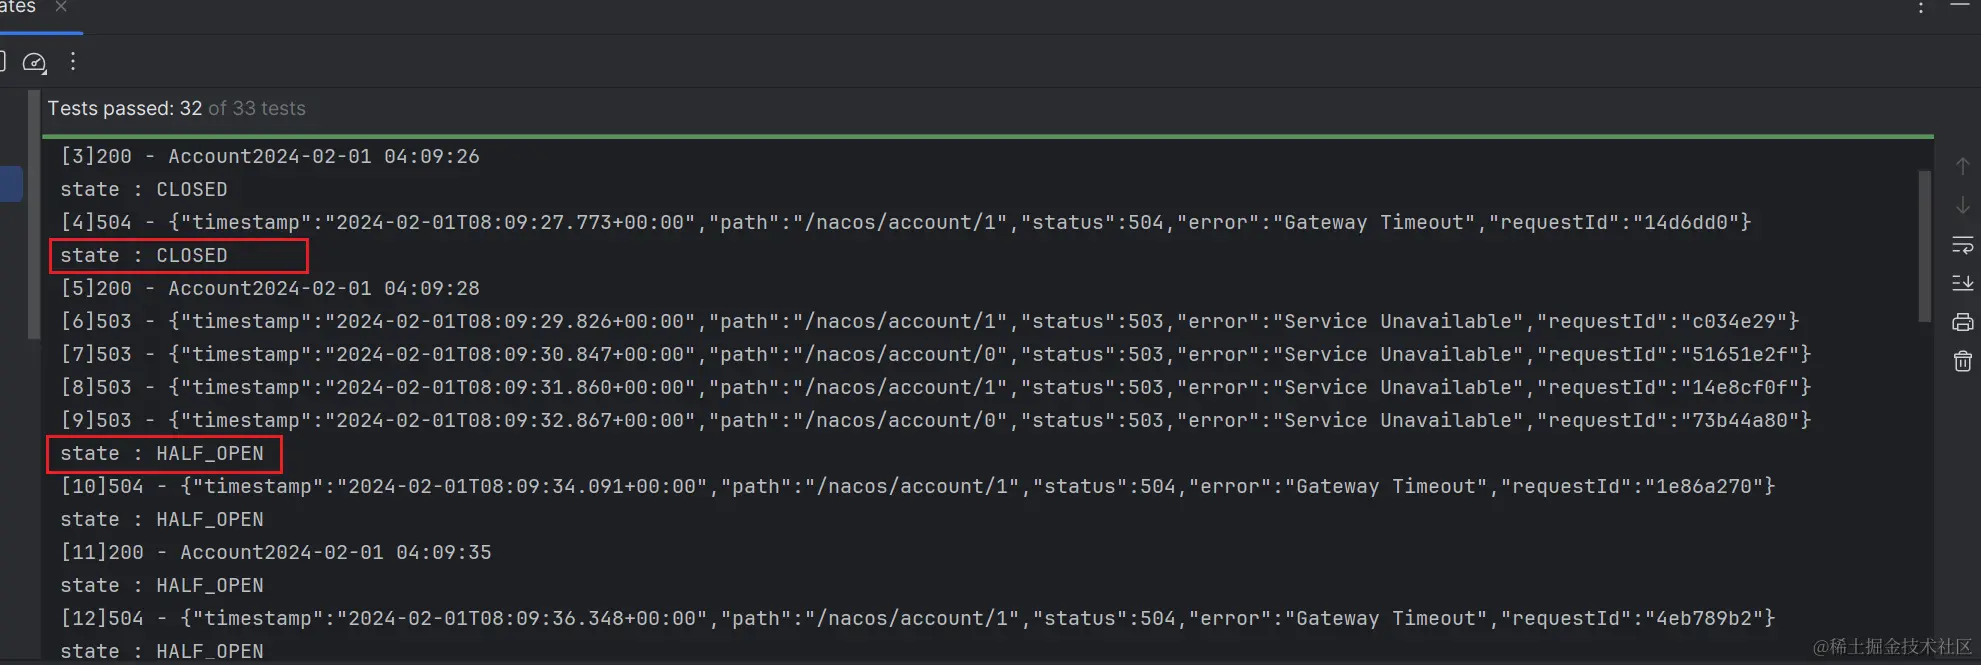This screenshot has height=665, width=1981.
Task: Click the print console output icon
Action: [1963, 322]
